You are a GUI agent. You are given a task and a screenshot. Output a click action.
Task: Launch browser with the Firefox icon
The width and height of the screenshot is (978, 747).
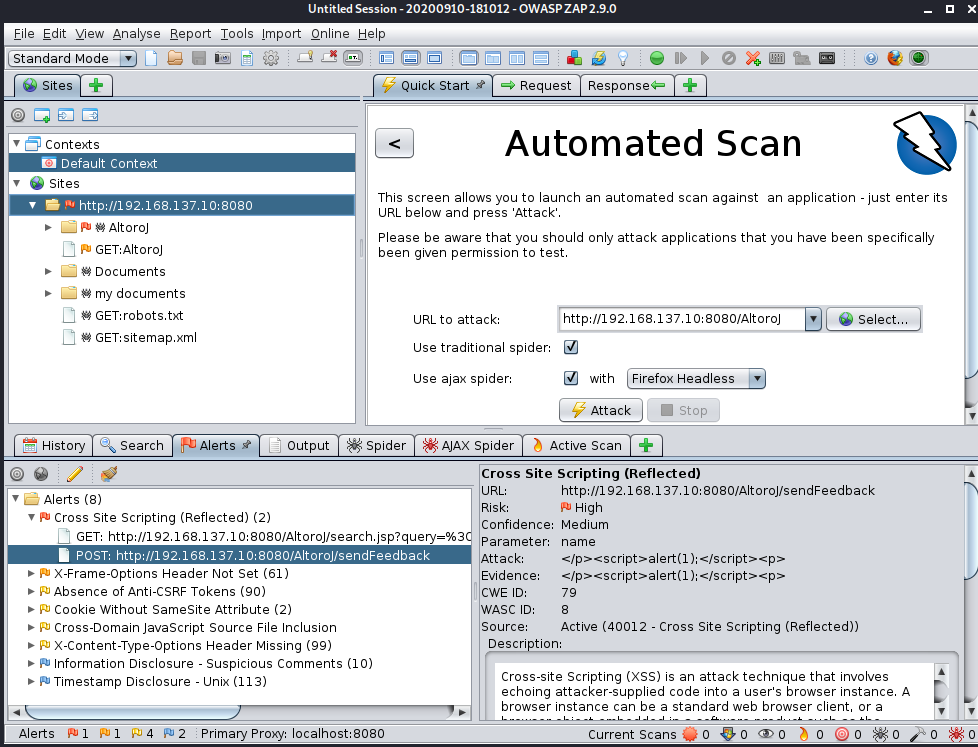pos(895,58)
